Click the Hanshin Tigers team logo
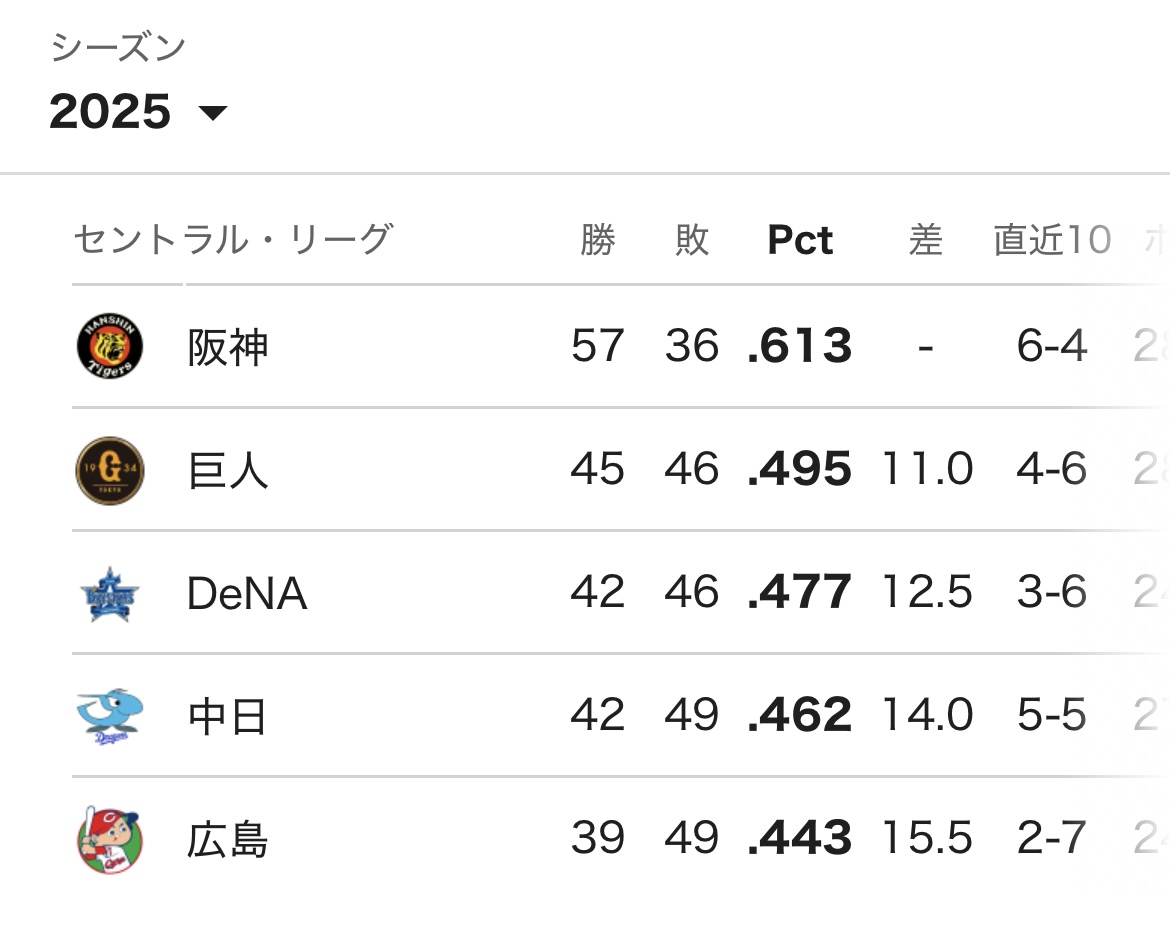1170x942 pixels. [110, 346]
